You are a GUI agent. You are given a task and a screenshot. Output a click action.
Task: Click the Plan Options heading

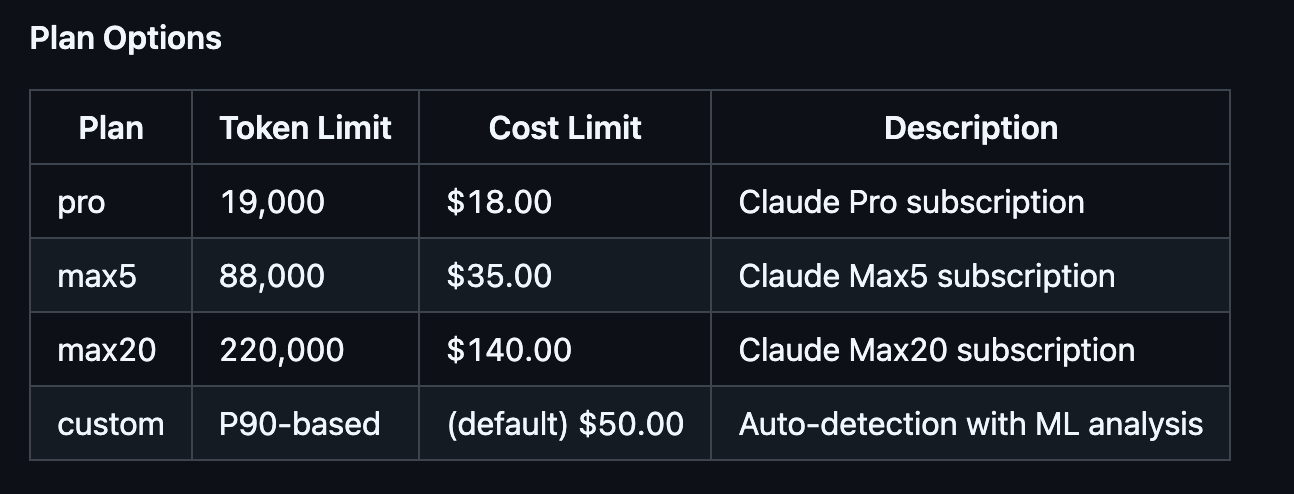tap(126, 38)
